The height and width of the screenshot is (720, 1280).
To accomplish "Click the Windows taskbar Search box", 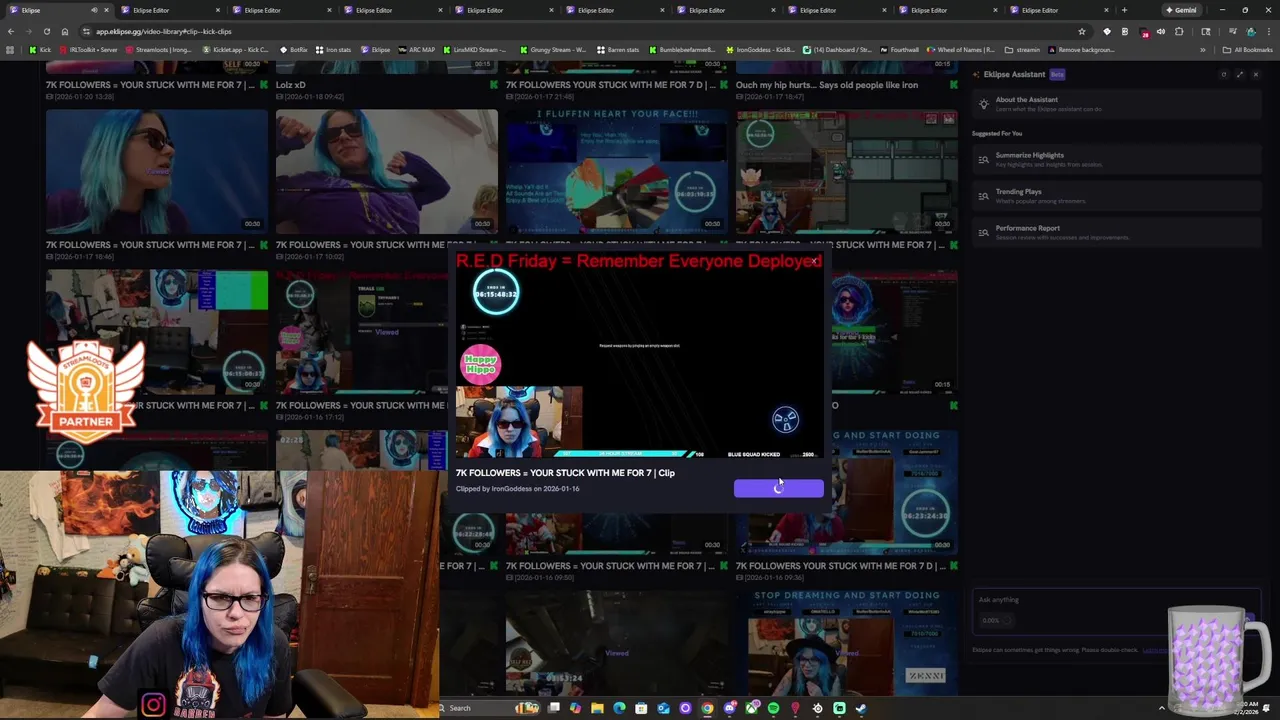I will tap(488, 708).
